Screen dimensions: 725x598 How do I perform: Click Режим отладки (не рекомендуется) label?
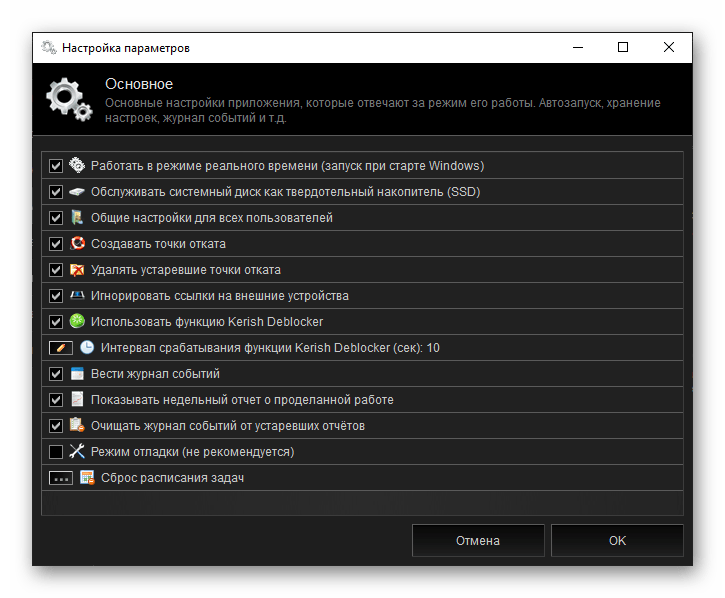(x=192, y=451)
